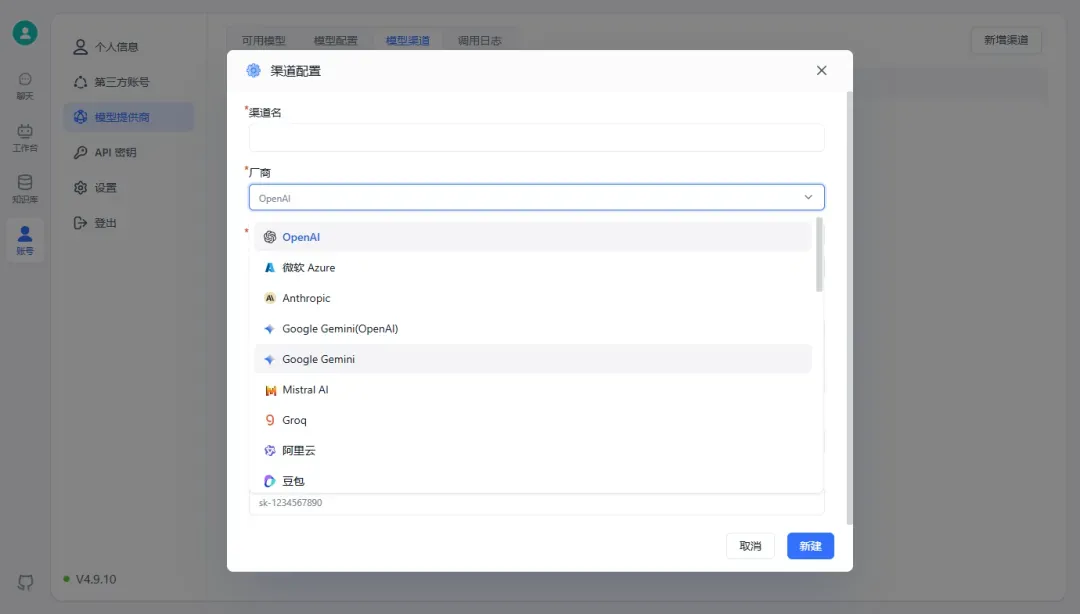Screen dimensions: 1080x614
Task: Collapse the 厂商 dropdown via its chevron
Action: [808, 198]
